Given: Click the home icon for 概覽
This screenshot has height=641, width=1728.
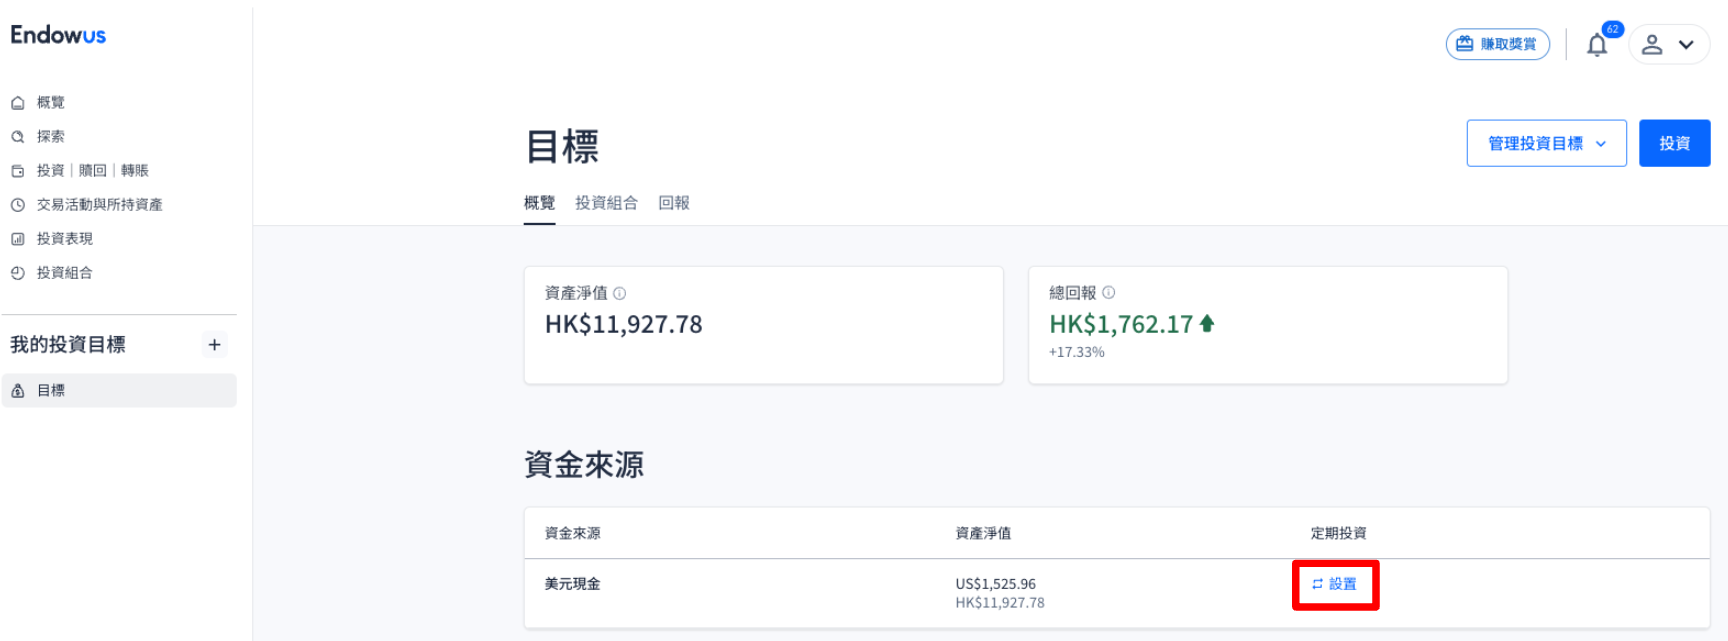Looking at the screenshot, I should [18, 103].
